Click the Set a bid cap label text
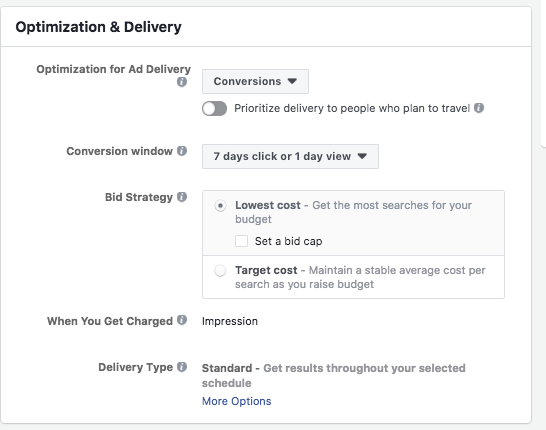 click(x=288, y=241)
